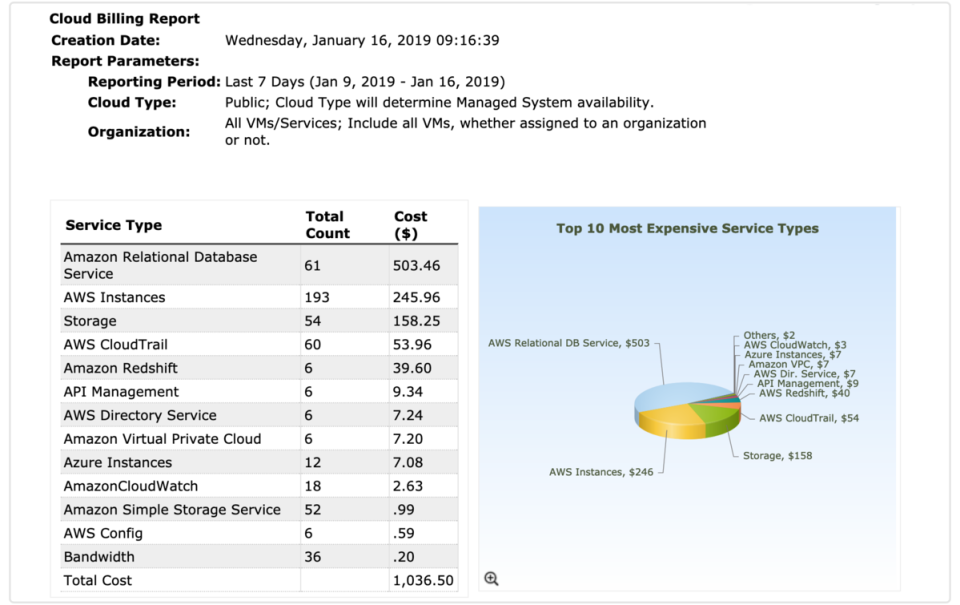Click the total count value 193
The height and width of the screenshot is (605, 960).
click(x=317, y=297)
